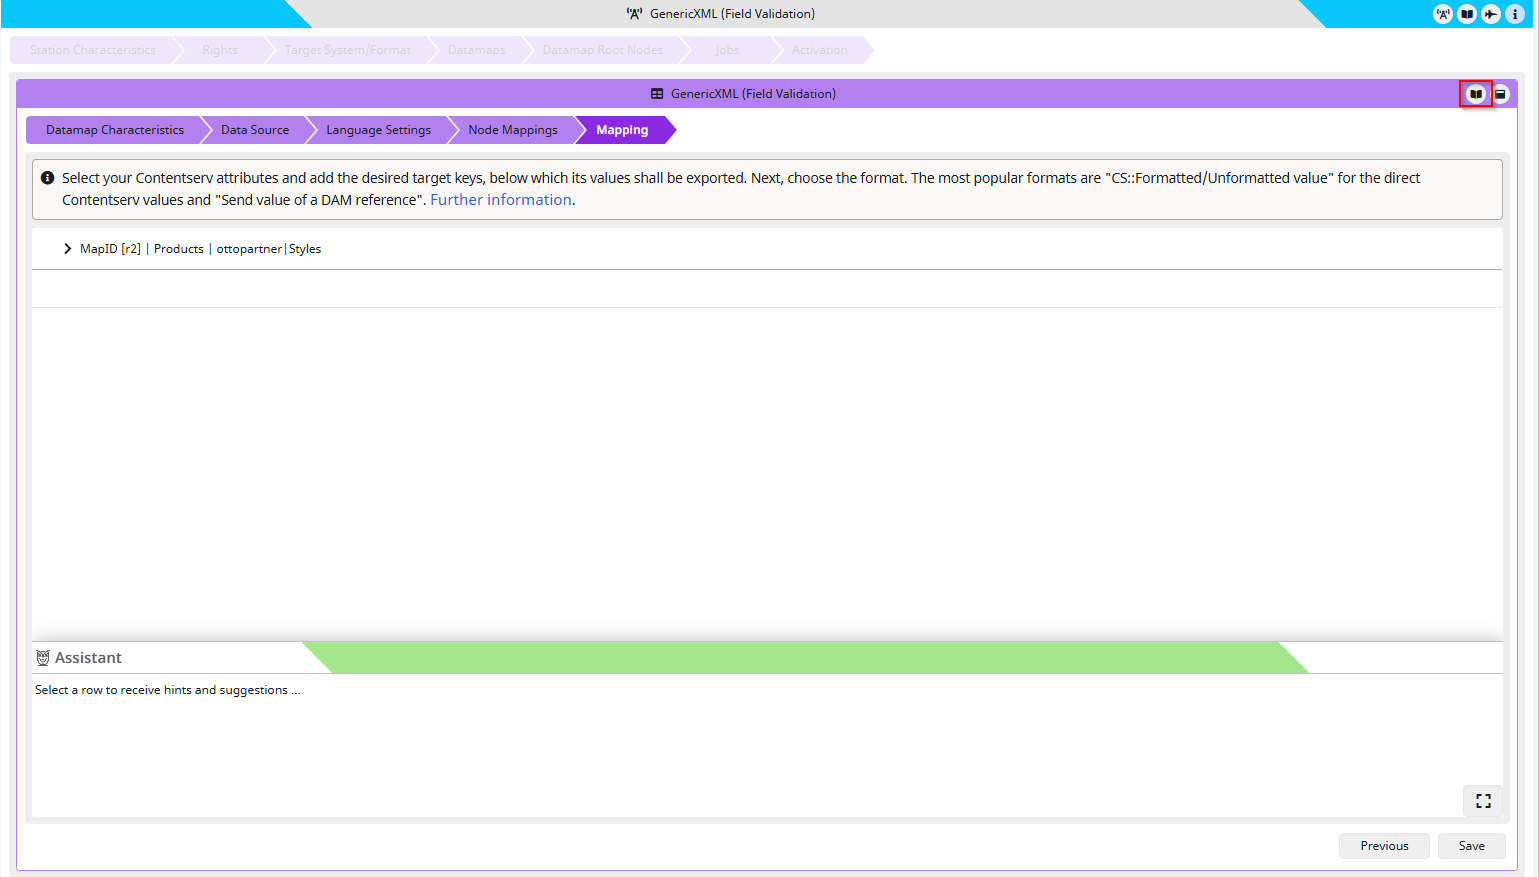Click the book icon in purple header

(x=1475, y=94)
